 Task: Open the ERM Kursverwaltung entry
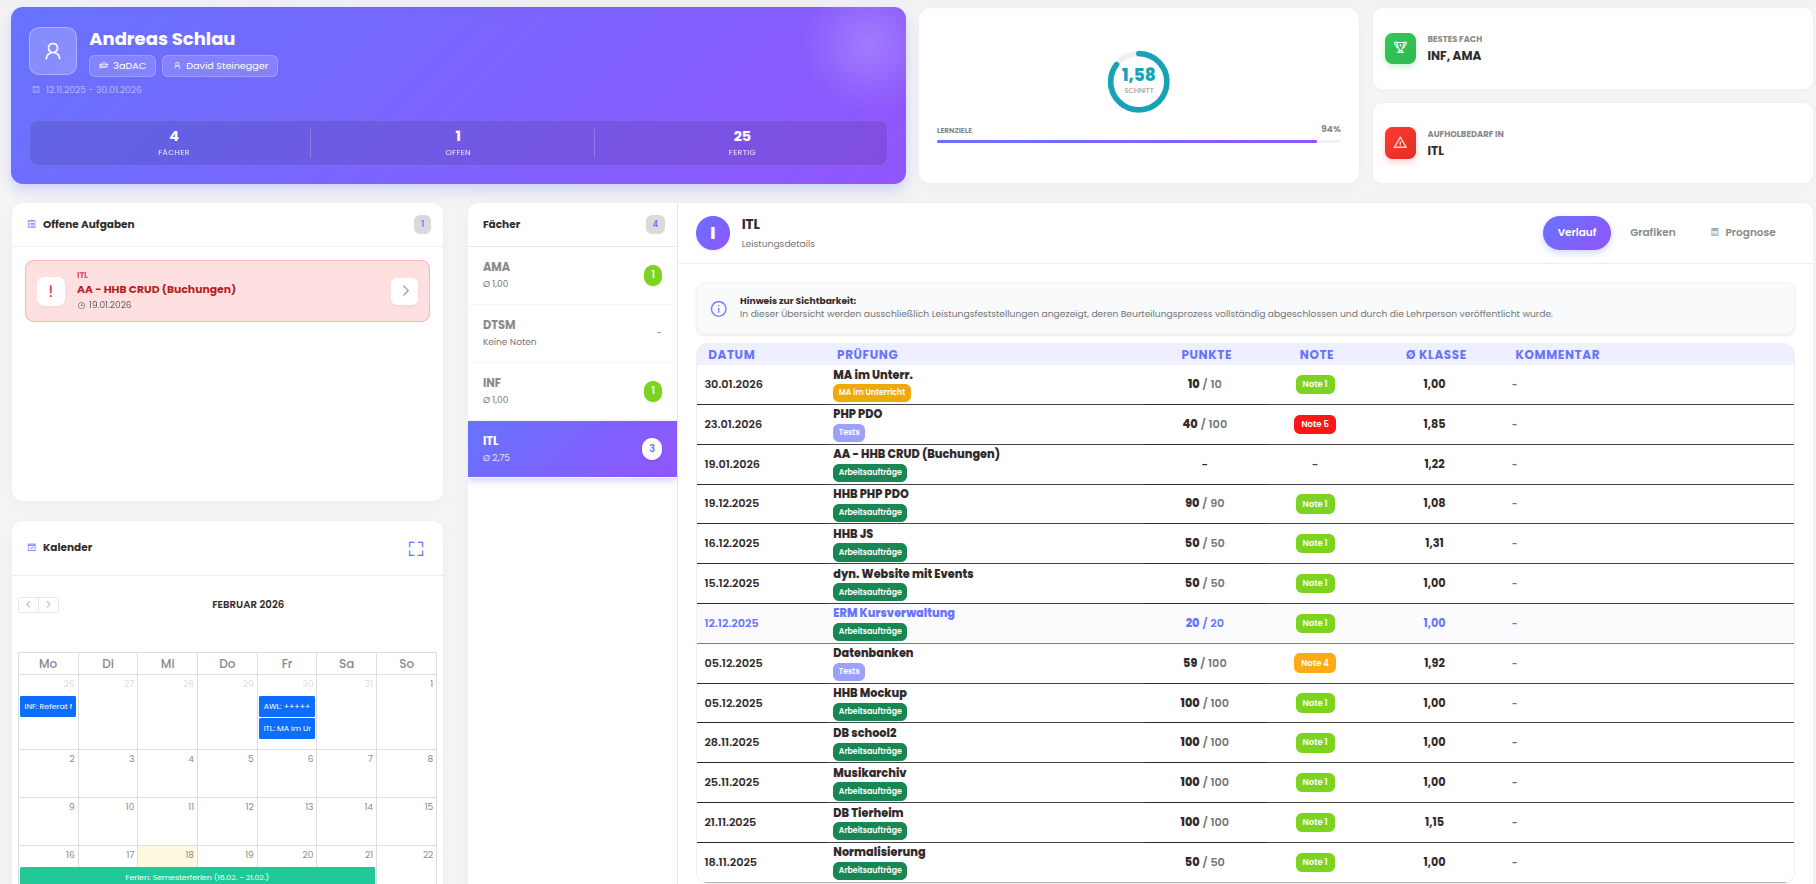pyautogui.click(x=894, y=613)
